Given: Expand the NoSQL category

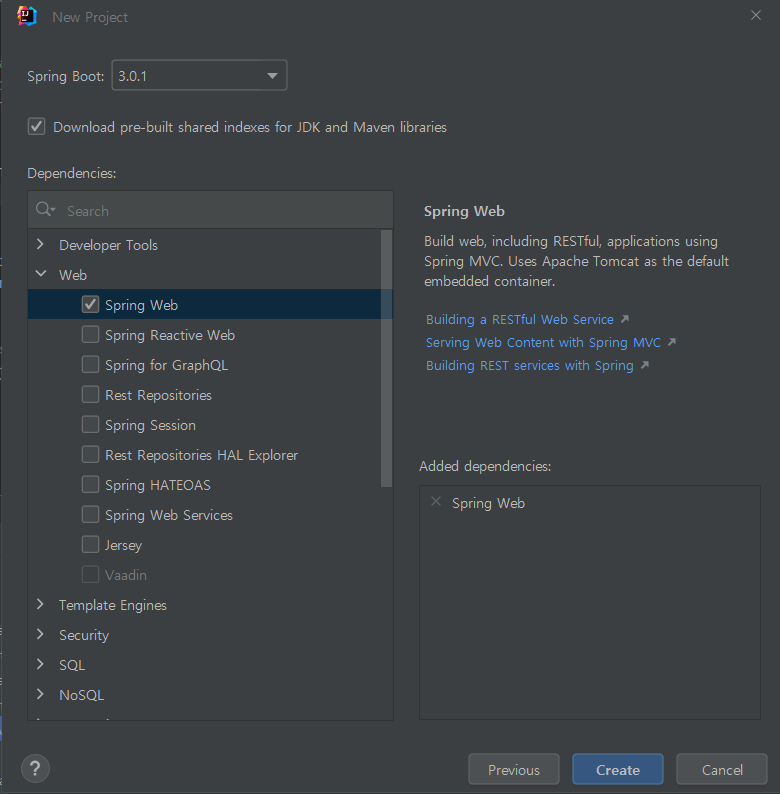Looking at the screenshot, I should (x=41, y=694).
